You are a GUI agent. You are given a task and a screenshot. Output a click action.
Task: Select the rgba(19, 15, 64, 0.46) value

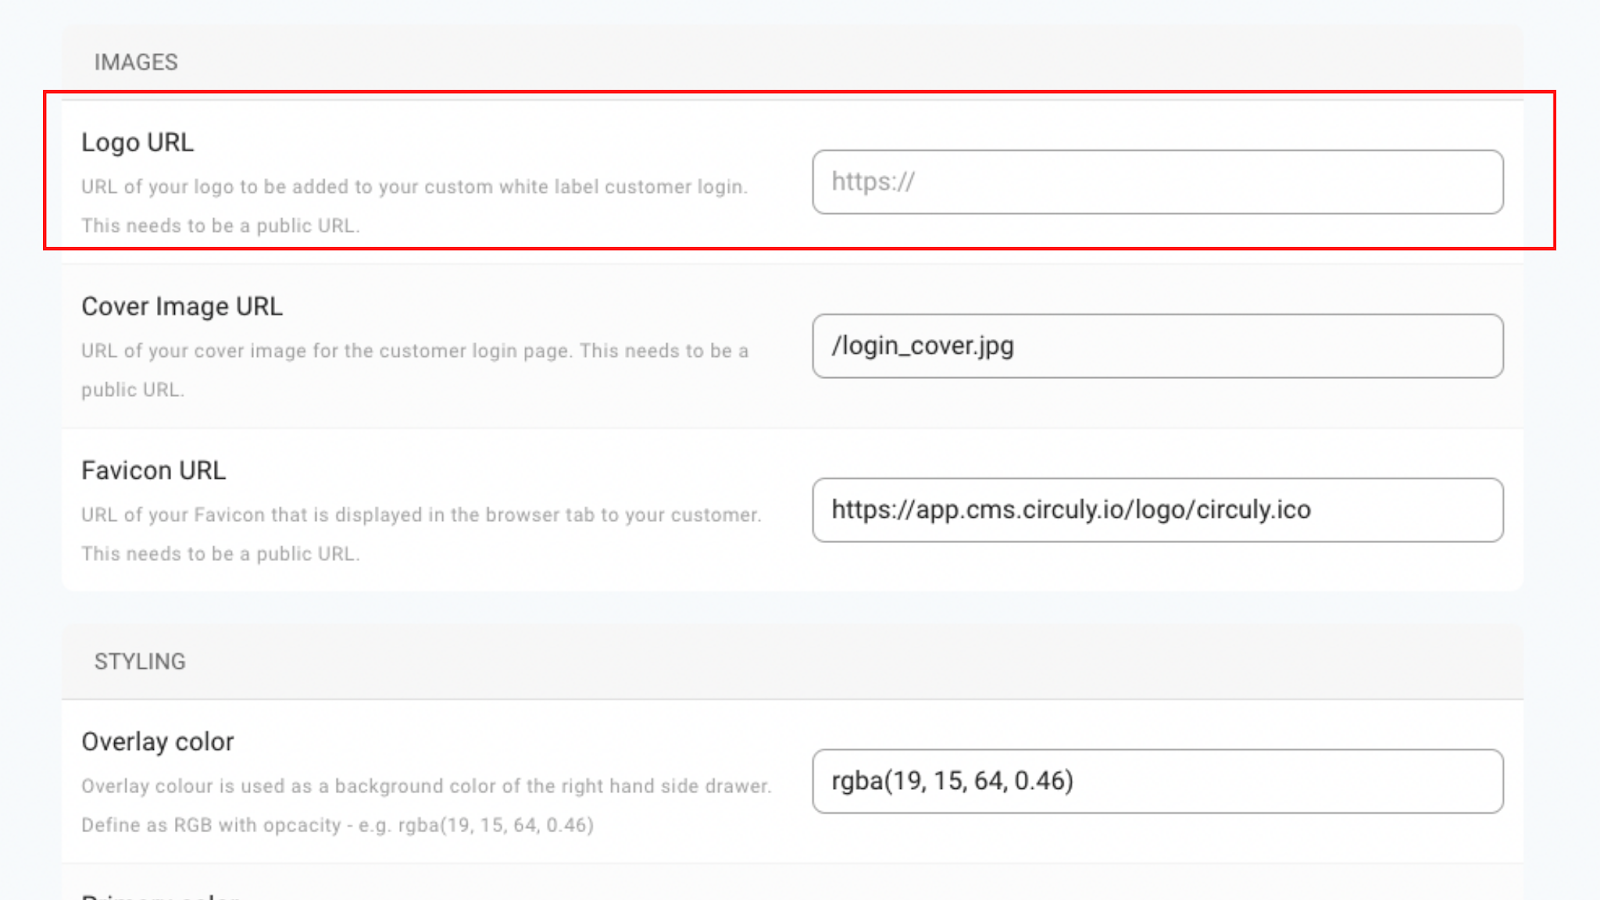[x=951, y=781]
